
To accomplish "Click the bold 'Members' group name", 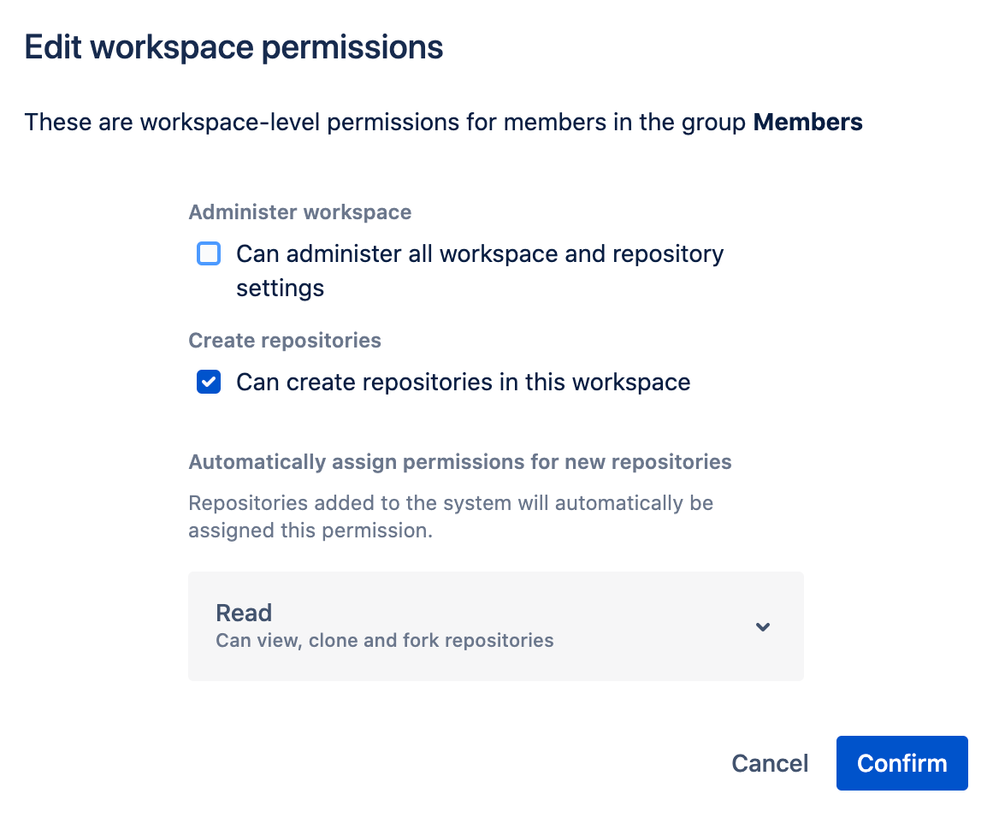I will 808,122.
